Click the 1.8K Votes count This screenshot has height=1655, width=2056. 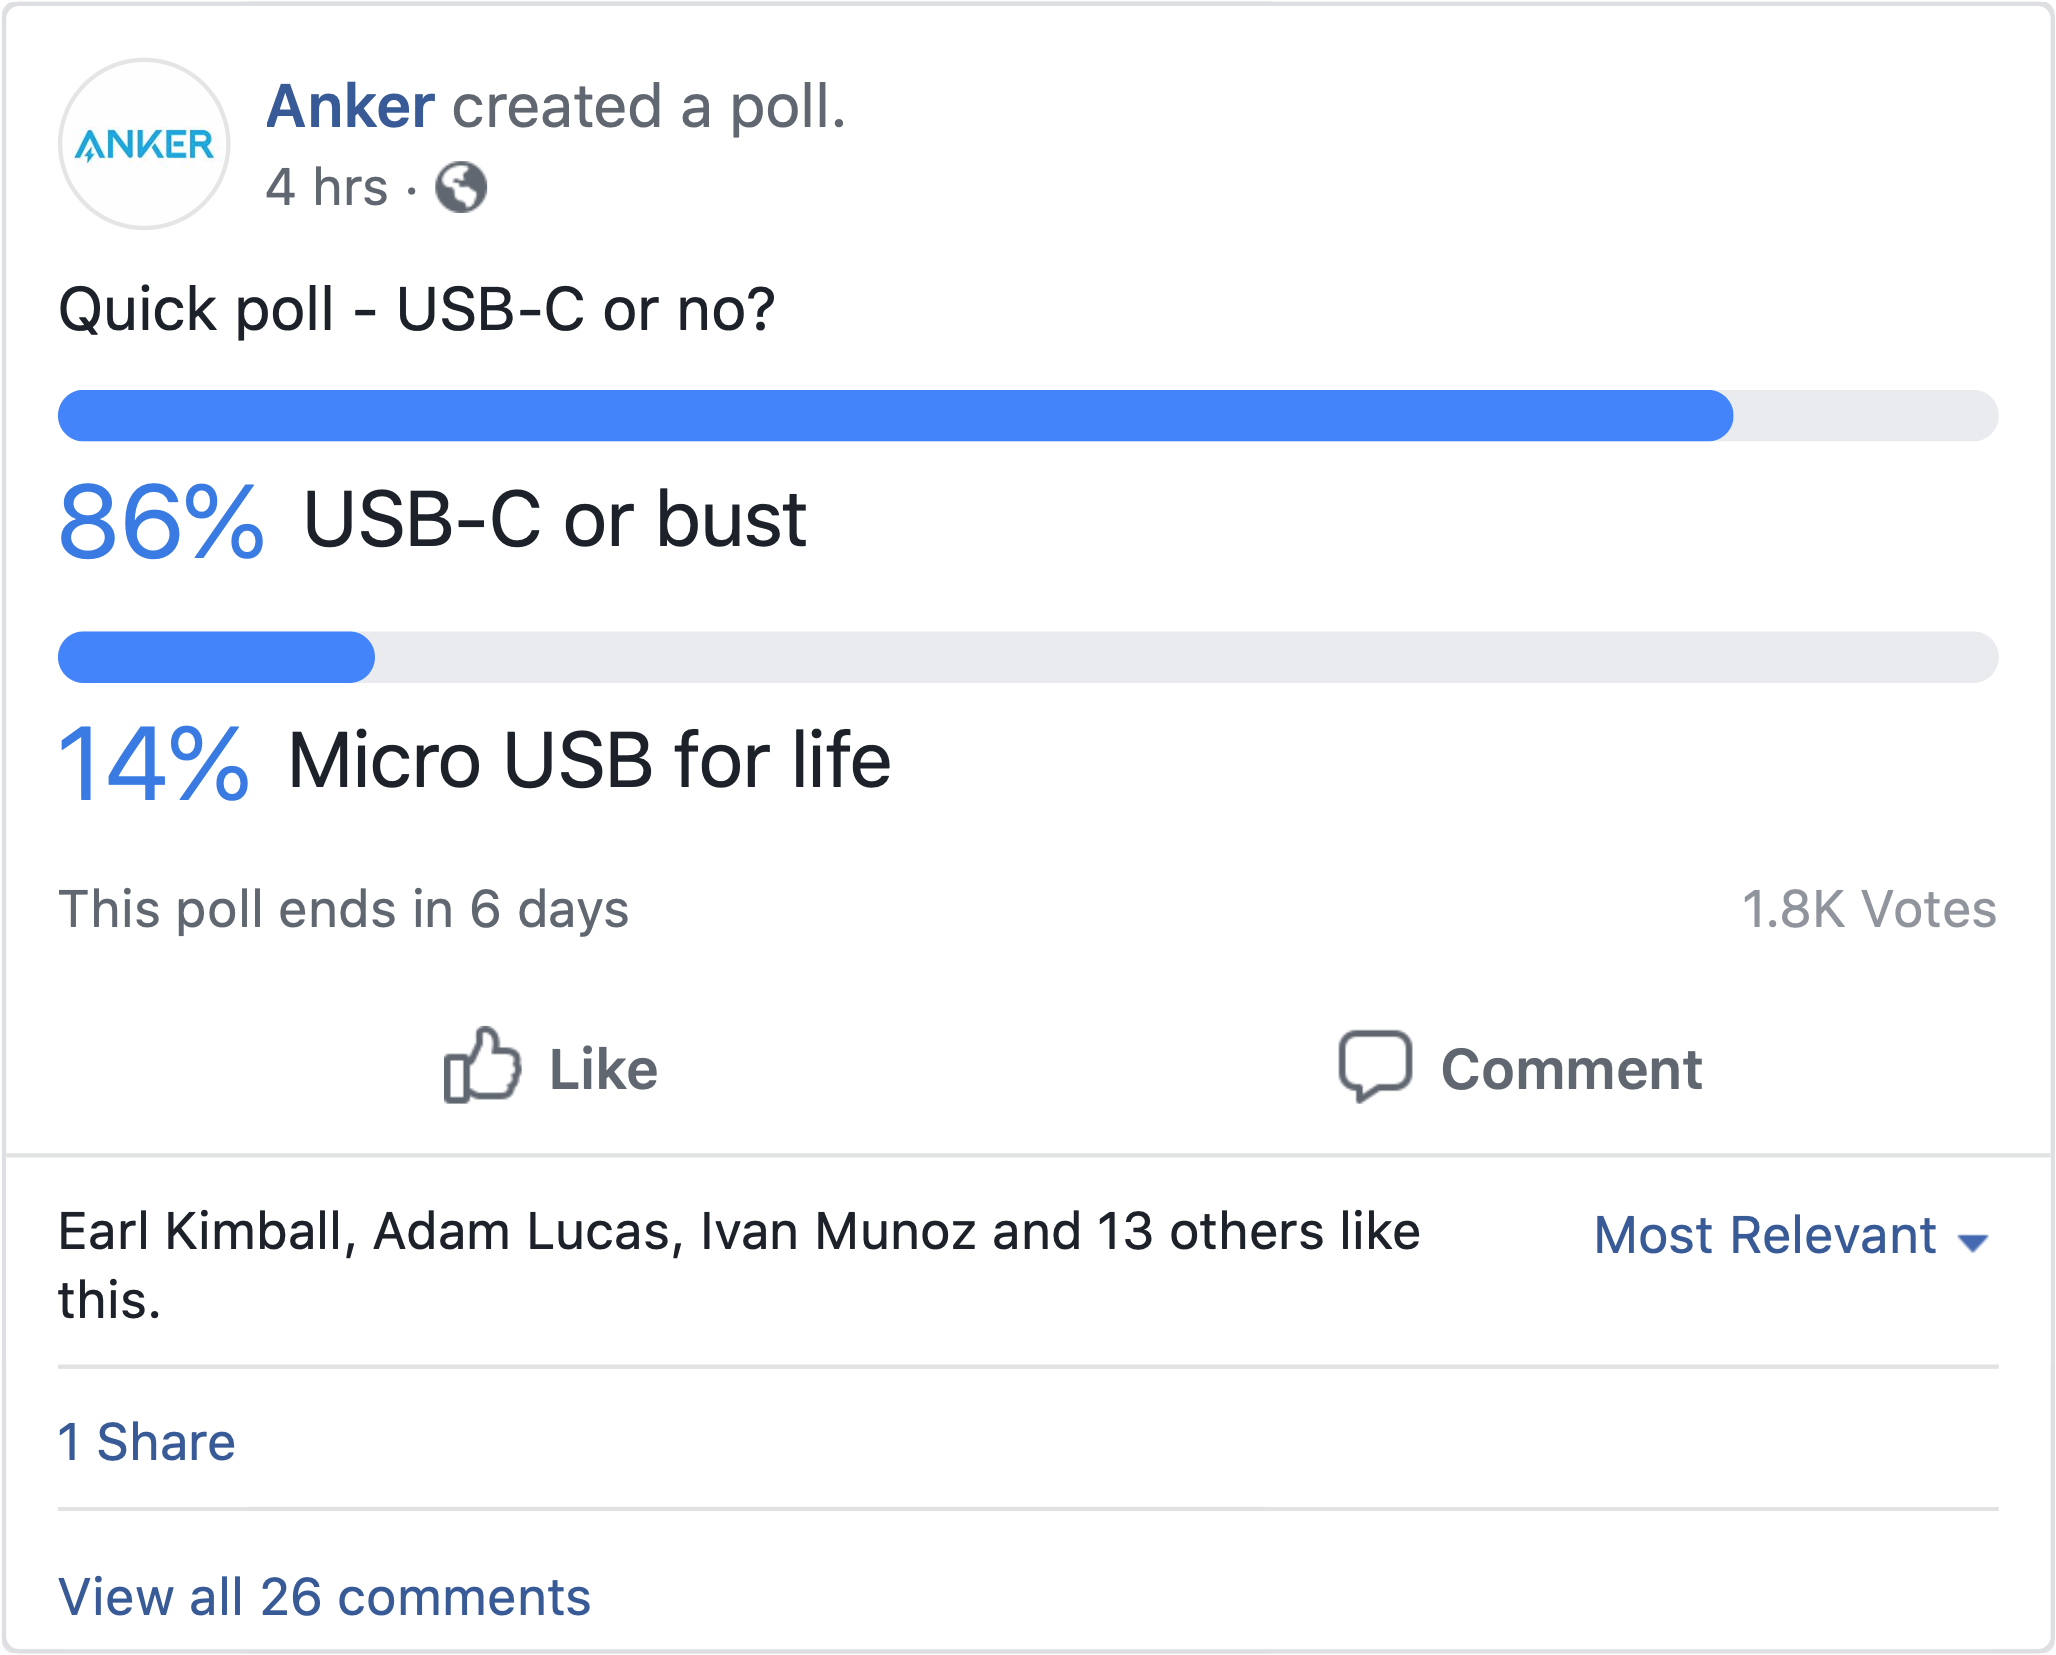tap(1869, 909)
